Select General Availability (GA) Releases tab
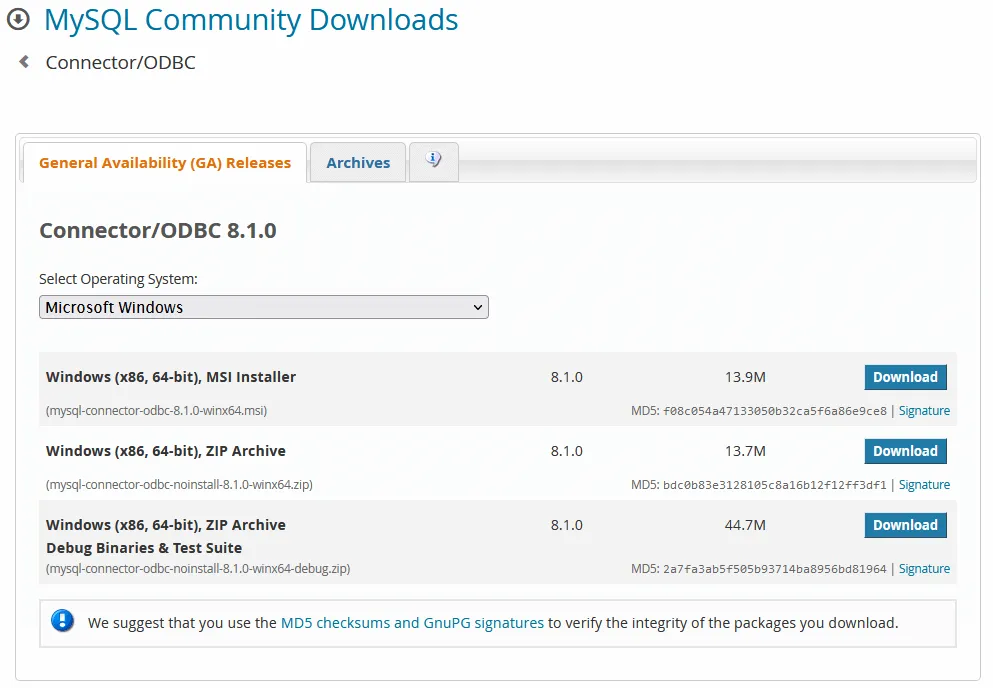The height and width of the screenshot is (688, 993). (165, 163)
